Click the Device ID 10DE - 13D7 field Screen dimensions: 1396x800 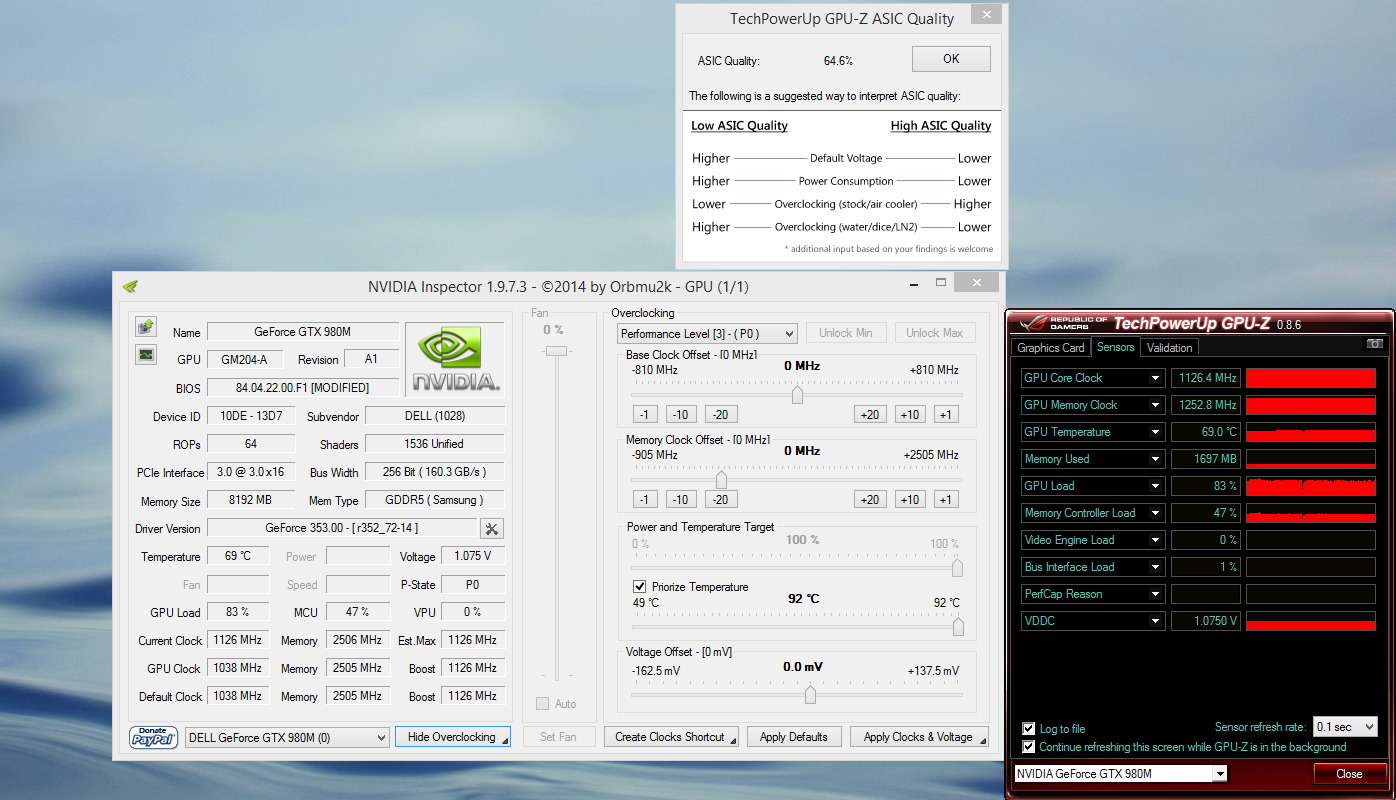pyautogui.click(x=251, y=416)
